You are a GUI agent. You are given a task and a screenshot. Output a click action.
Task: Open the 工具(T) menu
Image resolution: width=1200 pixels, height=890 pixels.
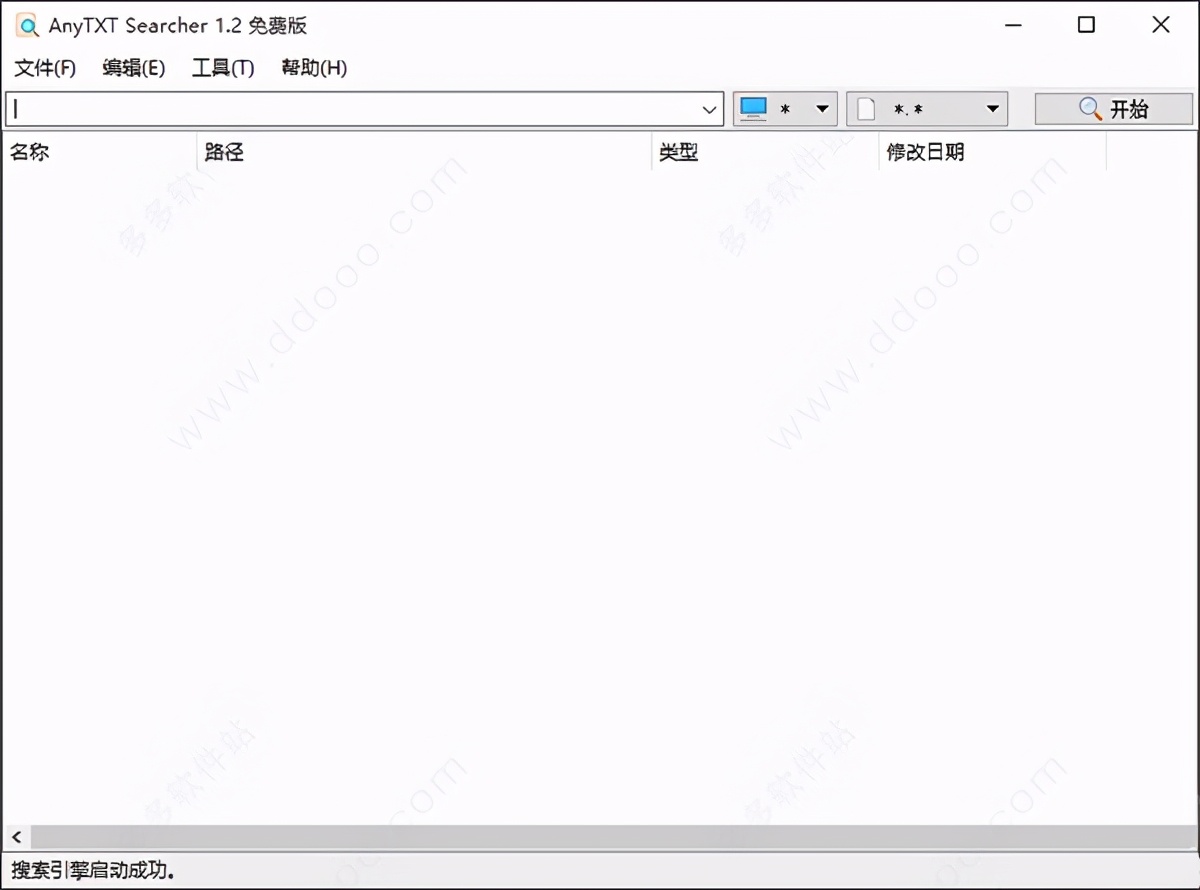click(223, 68)
